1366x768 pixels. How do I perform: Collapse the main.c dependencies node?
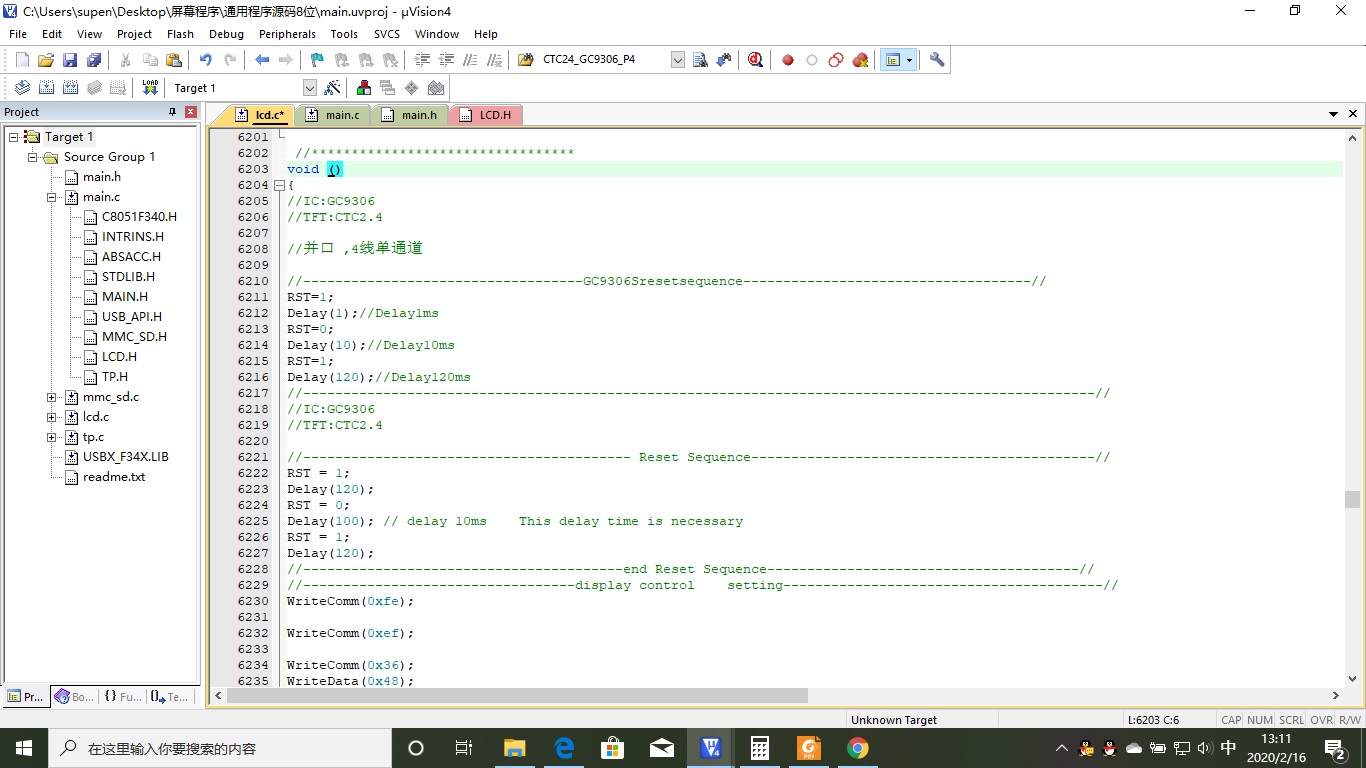tap(52, 197)
